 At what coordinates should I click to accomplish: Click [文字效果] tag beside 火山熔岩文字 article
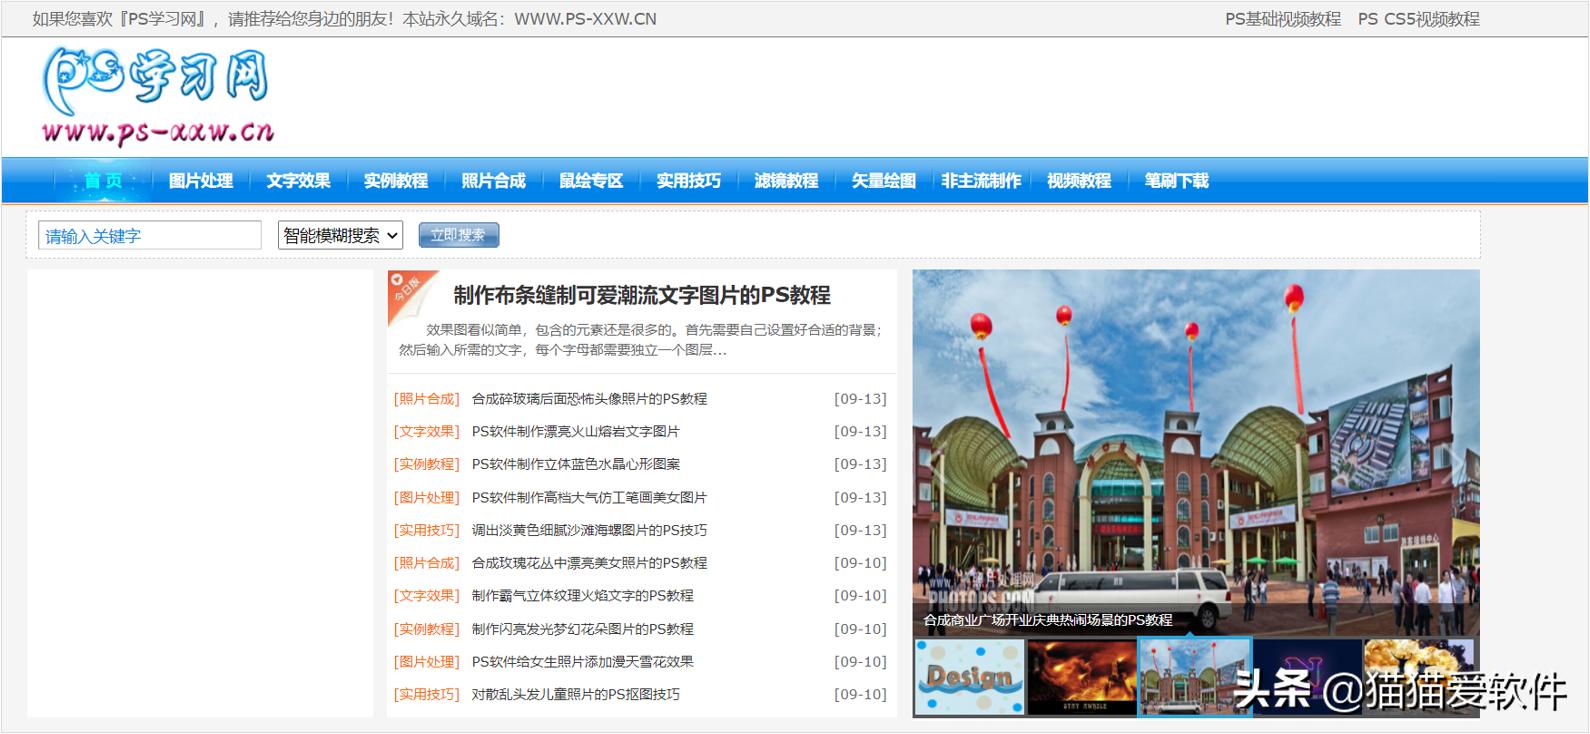pos(427,432)
